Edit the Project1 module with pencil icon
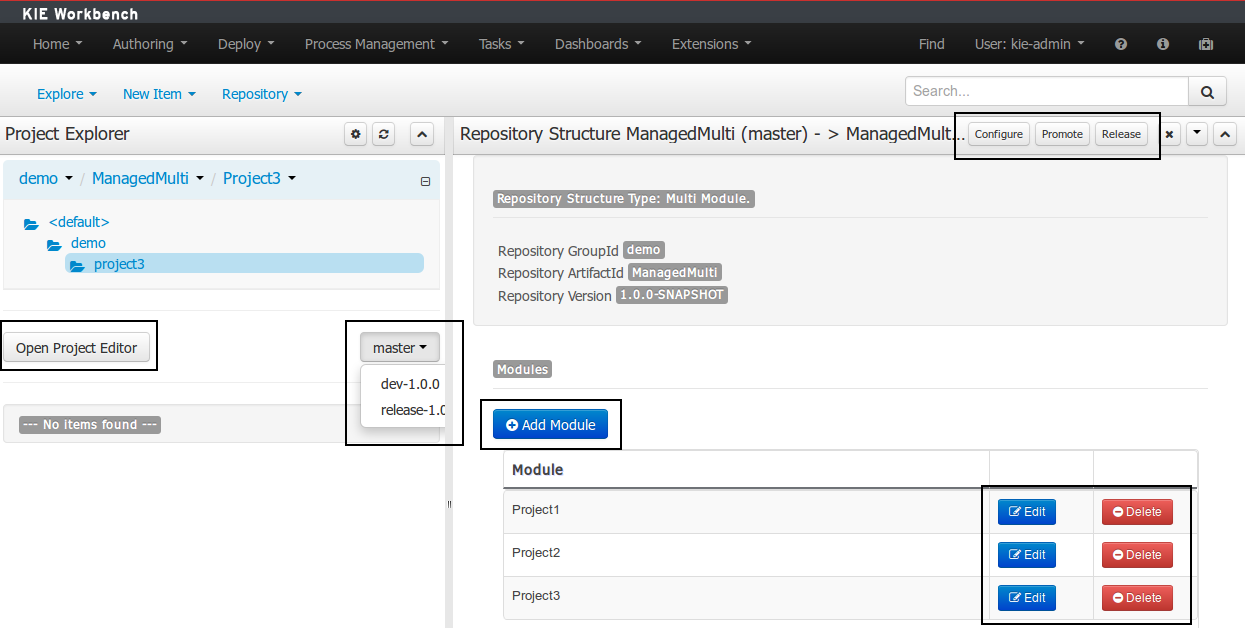This screenshot has height=628, width=1245. 1026,511
